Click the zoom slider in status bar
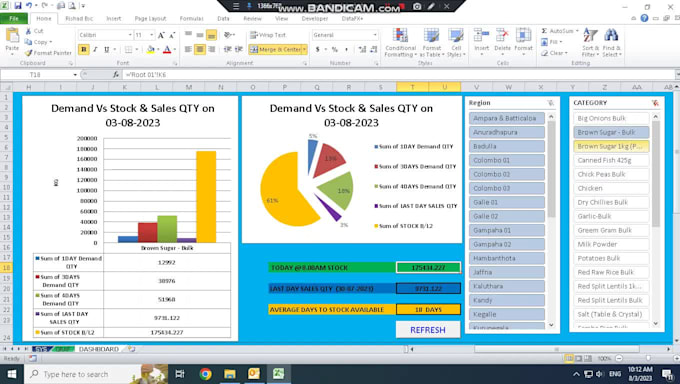680x384 pixels. 648,358
